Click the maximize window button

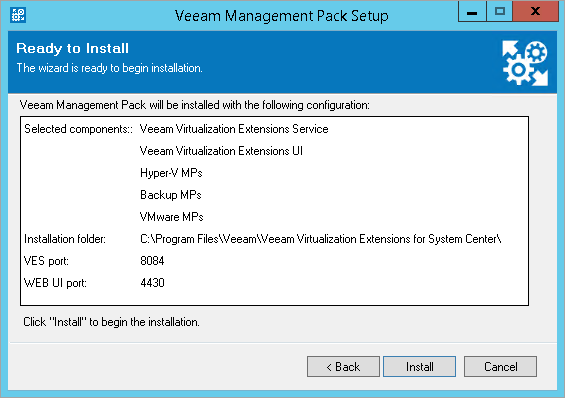[x=500, y=12]
